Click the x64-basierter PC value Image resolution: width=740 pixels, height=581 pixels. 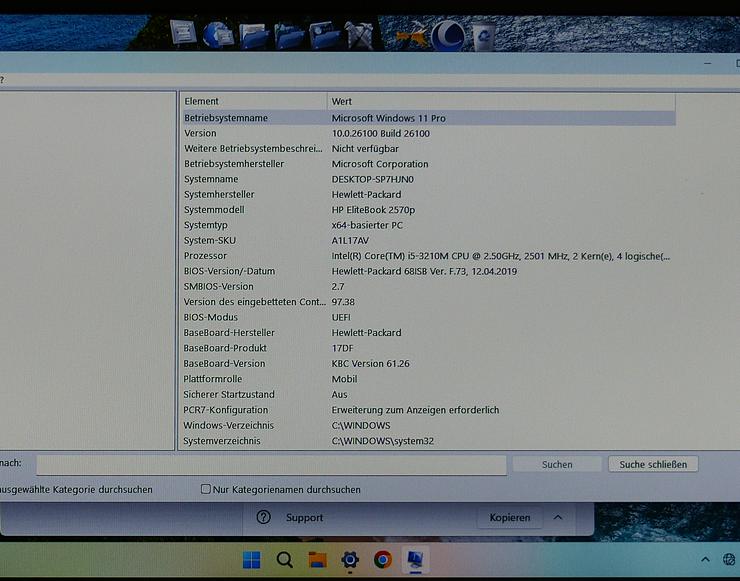(367, 225)
